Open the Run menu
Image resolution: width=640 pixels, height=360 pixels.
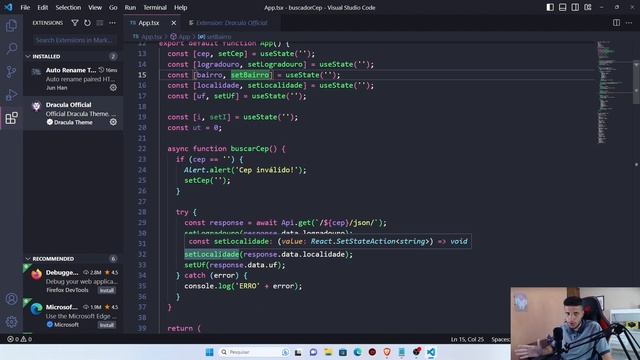pos(130,7)
